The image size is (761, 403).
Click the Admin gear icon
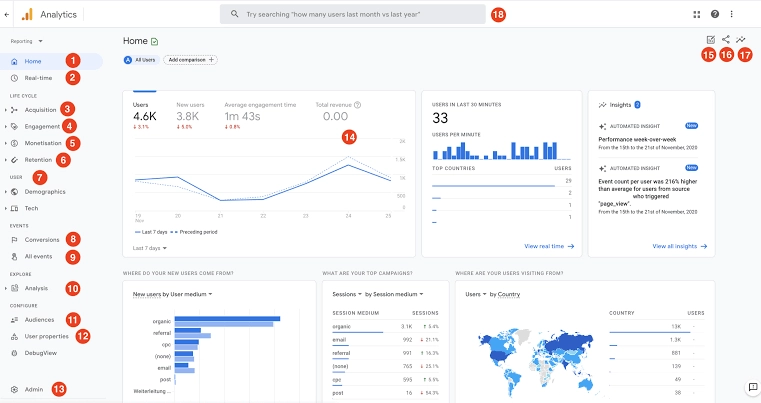(15, 389)
